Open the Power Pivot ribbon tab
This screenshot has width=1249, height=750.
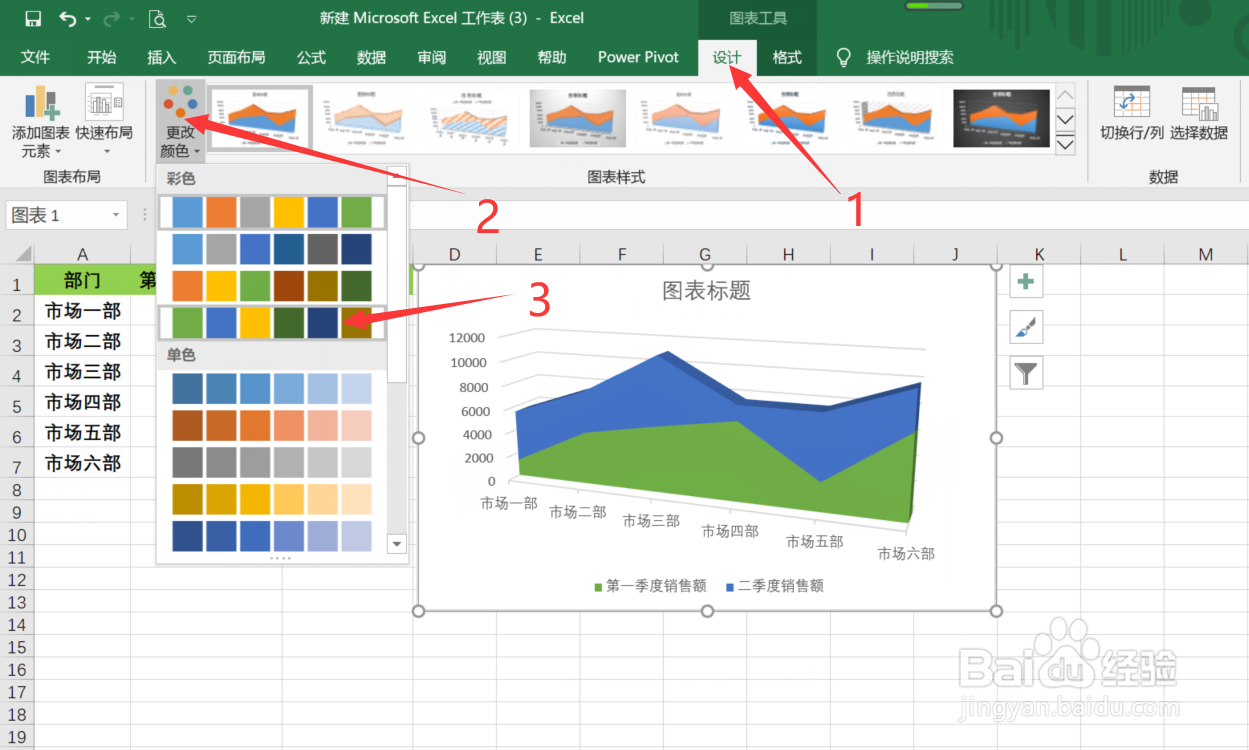pyautogui.click(x=637, y=57)
